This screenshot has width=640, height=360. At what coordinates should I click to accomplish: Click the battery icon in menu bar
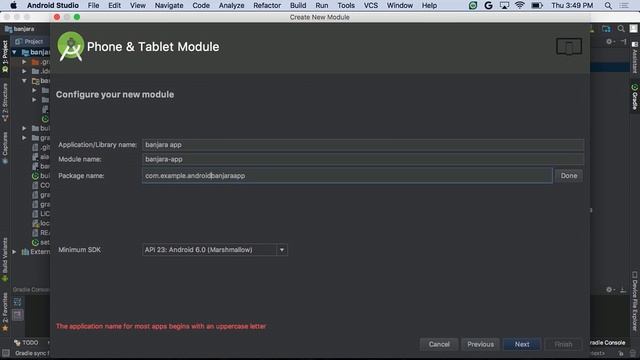tap(537, 5)
